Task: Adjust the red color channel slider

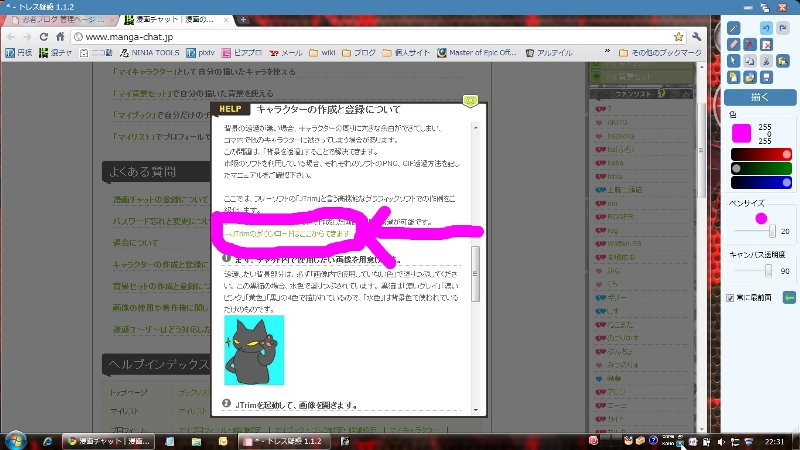Action: click(761, 154)
